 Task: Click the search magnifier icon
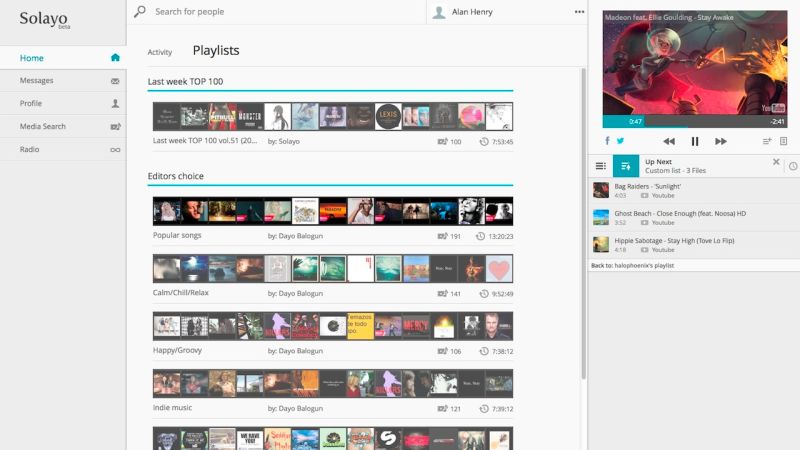coord(140,11)
